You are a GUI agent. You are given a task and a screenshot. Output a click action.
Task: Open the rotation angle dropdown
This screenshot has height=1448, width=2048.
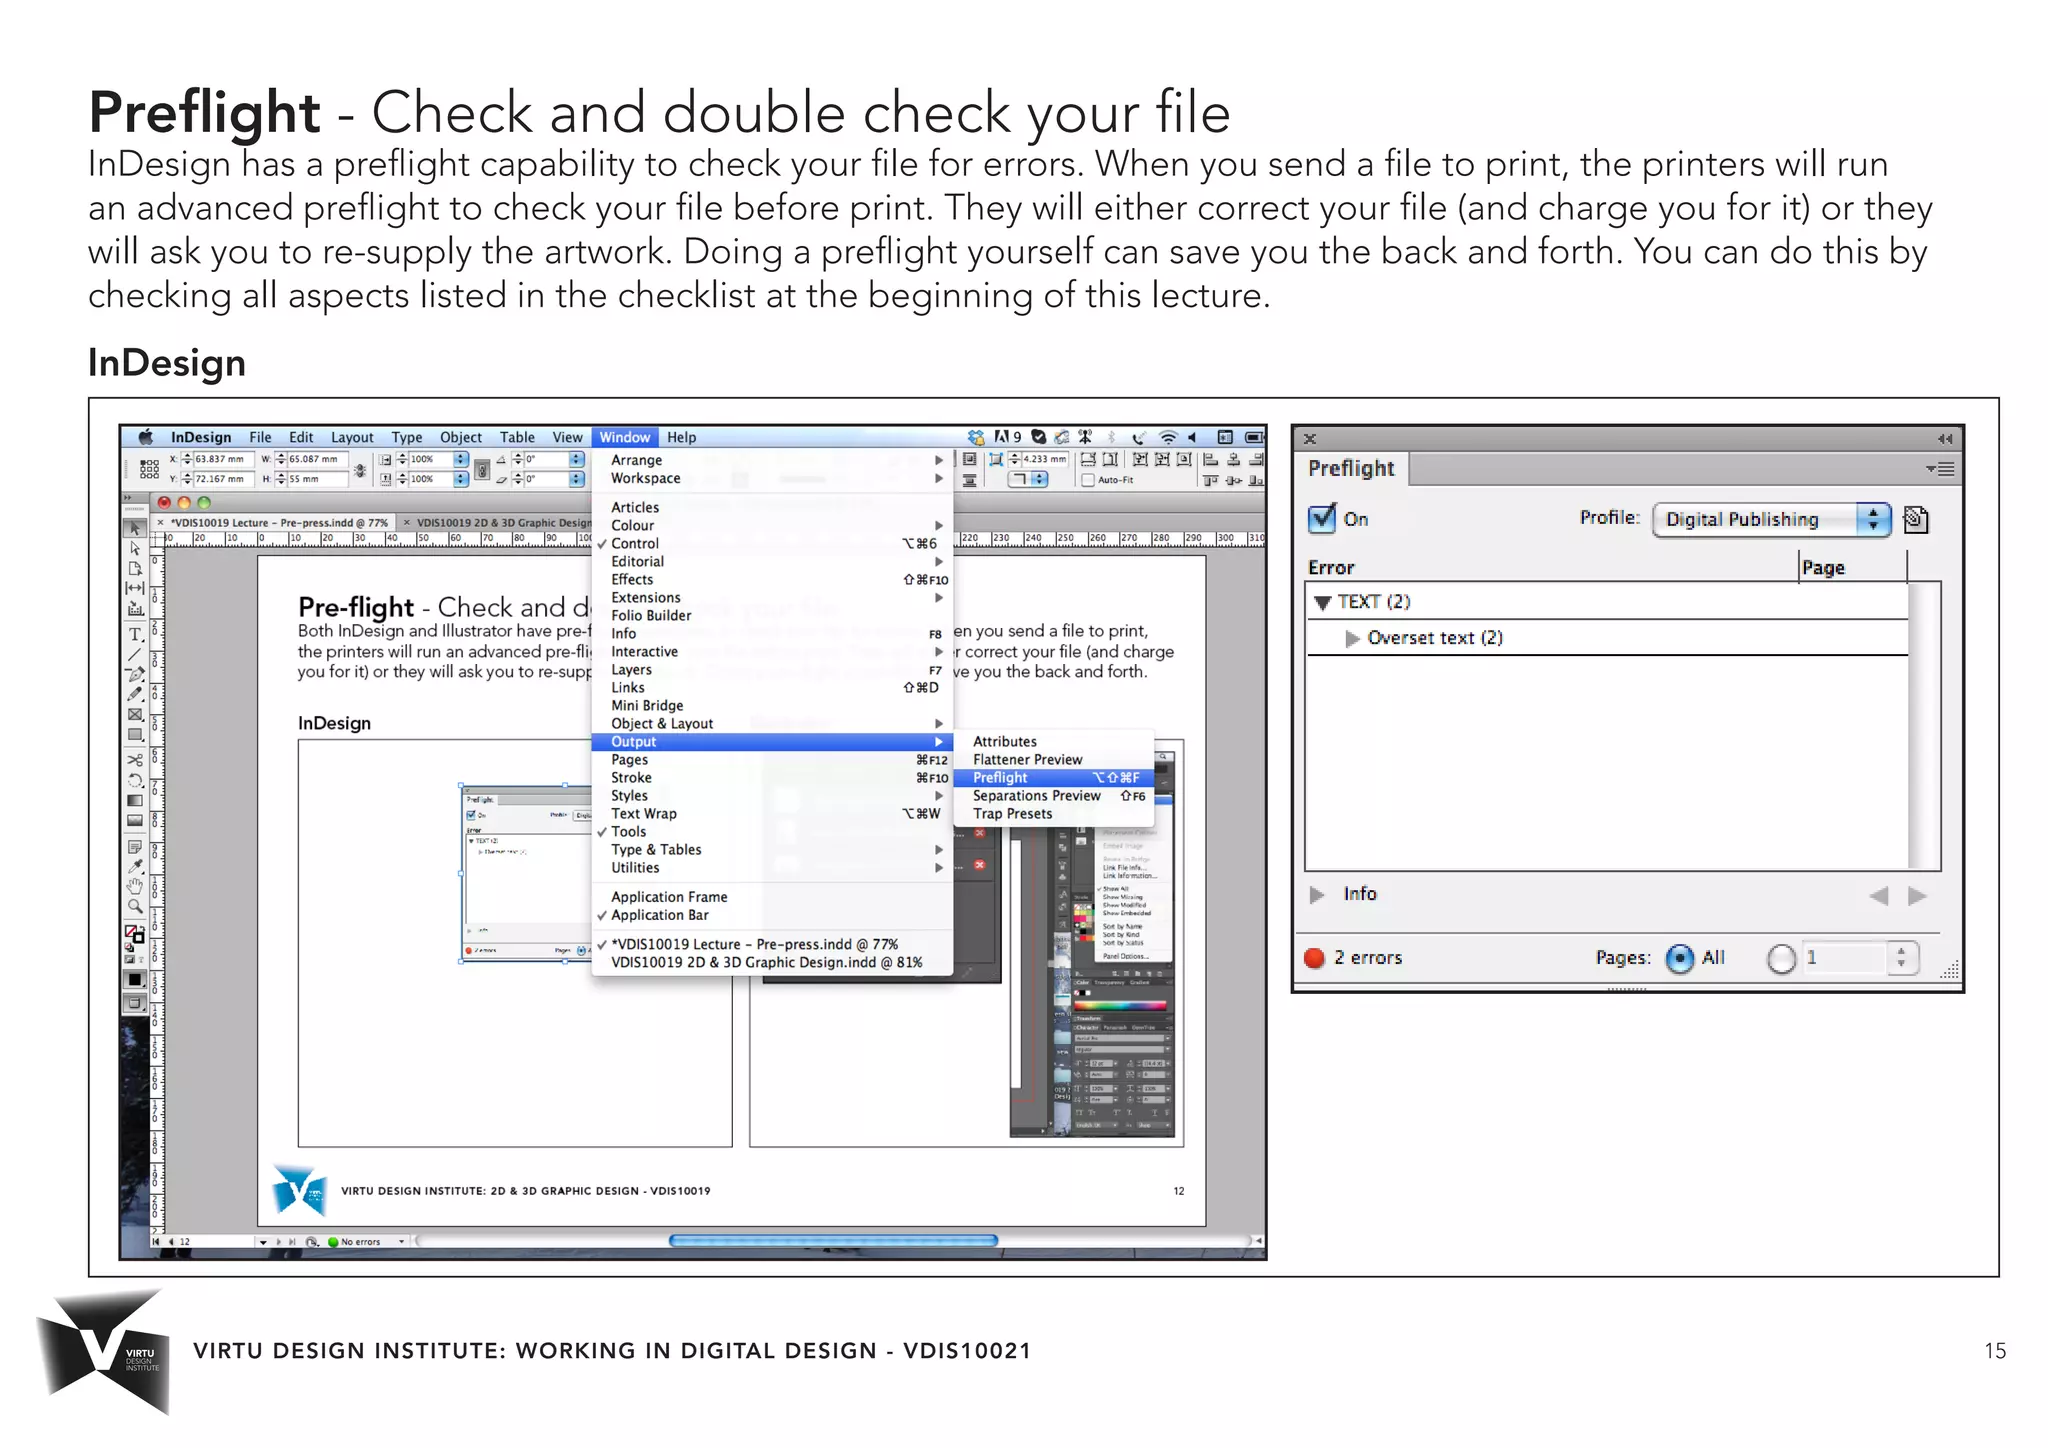577,460
